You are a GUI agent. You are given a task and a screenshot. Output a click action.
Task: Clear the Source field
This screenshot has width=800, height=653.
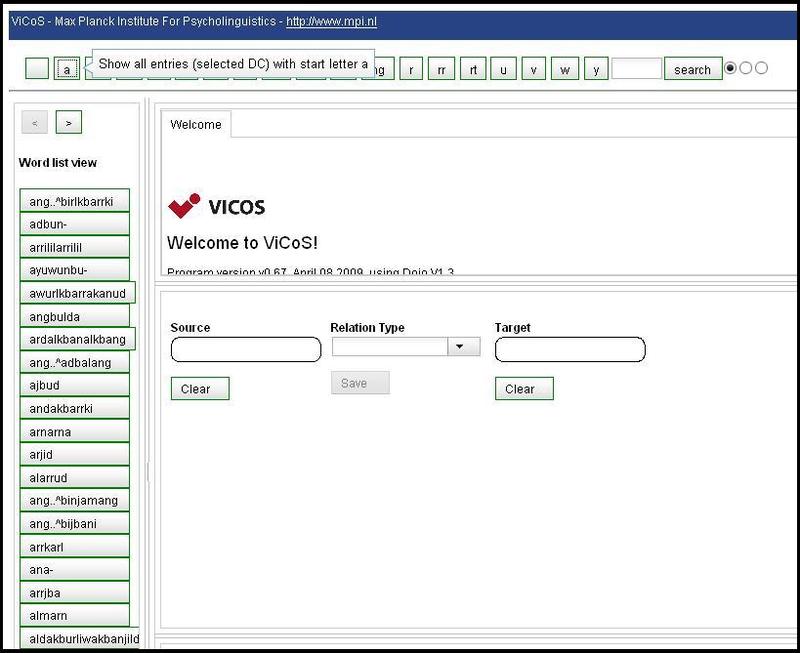[200, 389]
